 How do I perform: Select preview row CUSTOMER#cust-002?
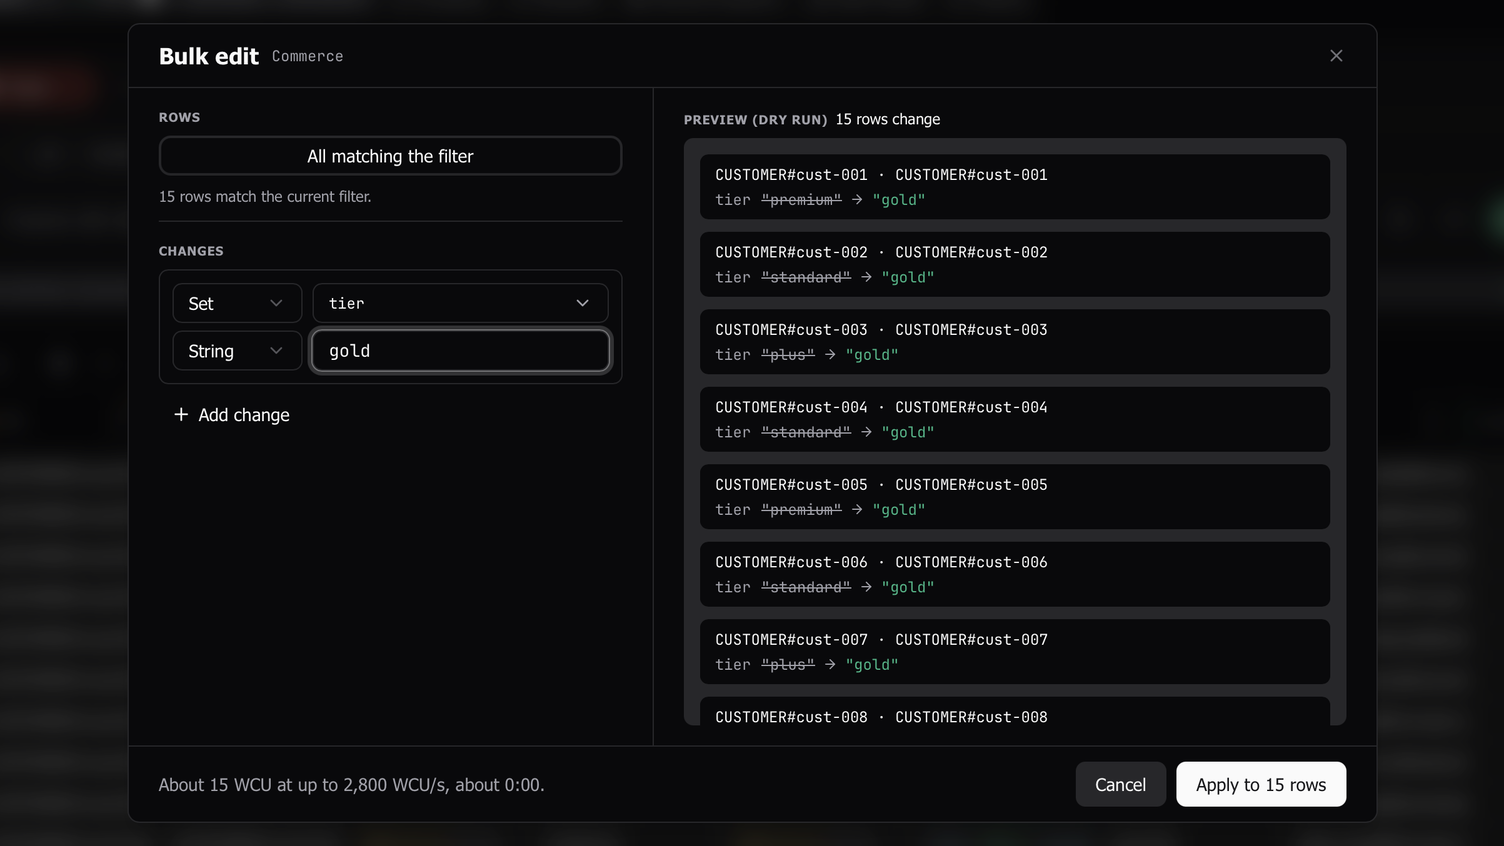pyautogui.click(x=1015, y=264)
